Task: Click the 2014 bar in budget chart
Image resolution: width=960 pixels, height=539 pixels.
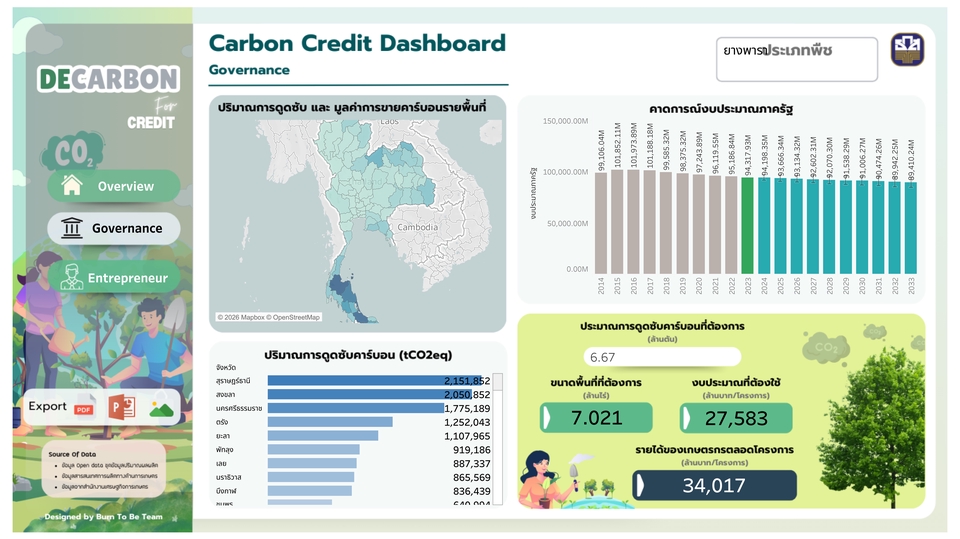Action: (601, 220)
